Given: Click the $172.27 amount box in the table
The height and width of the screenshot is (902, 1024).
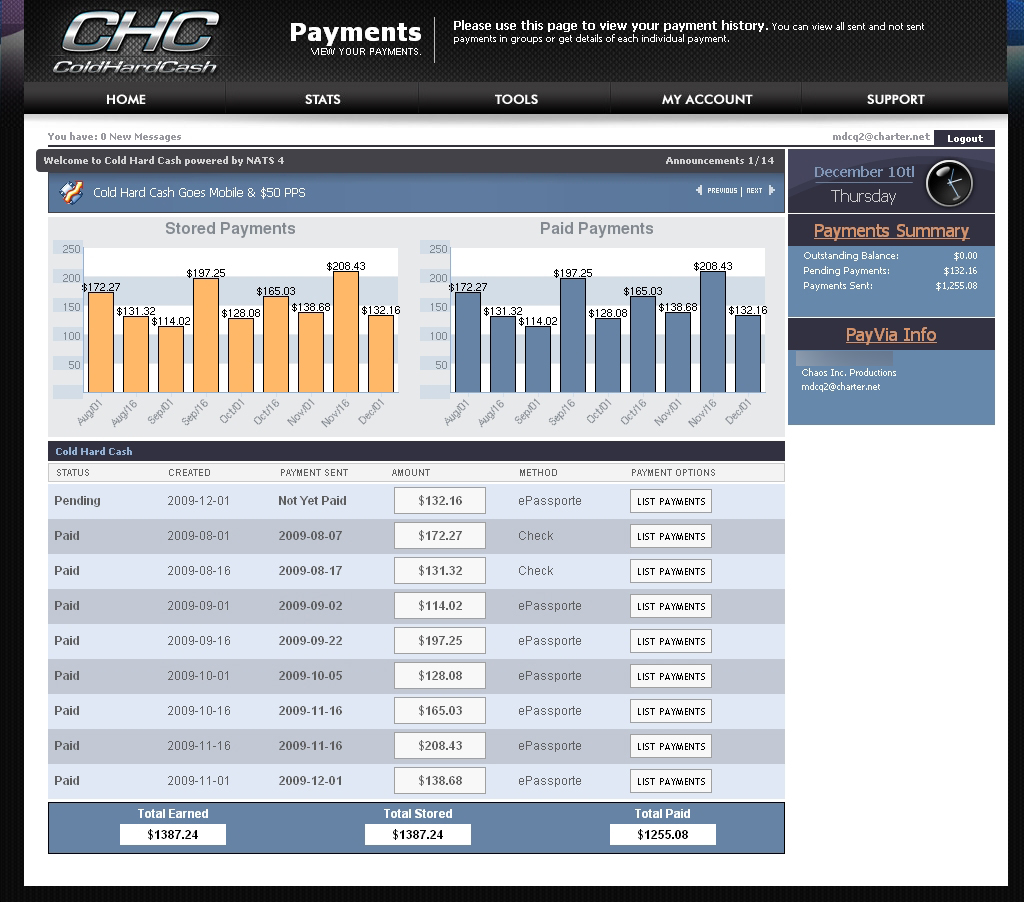Looking at the screenshot, I should pyautogui.click(x=440, y=536).
